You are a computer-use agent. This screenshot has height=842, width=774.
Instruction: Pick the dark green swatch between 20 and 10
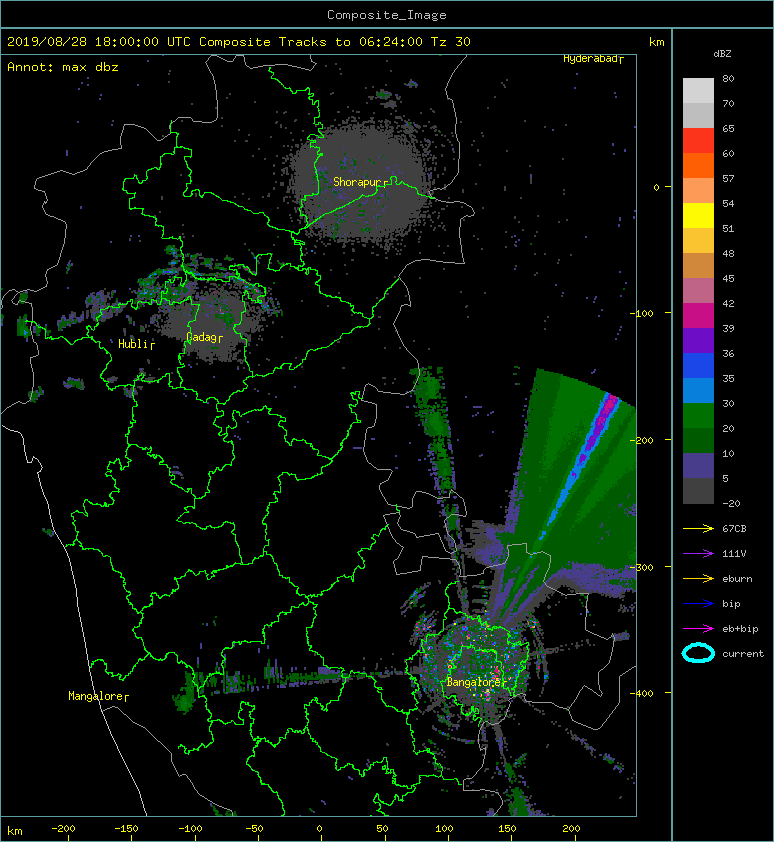[x=698, y=440]
